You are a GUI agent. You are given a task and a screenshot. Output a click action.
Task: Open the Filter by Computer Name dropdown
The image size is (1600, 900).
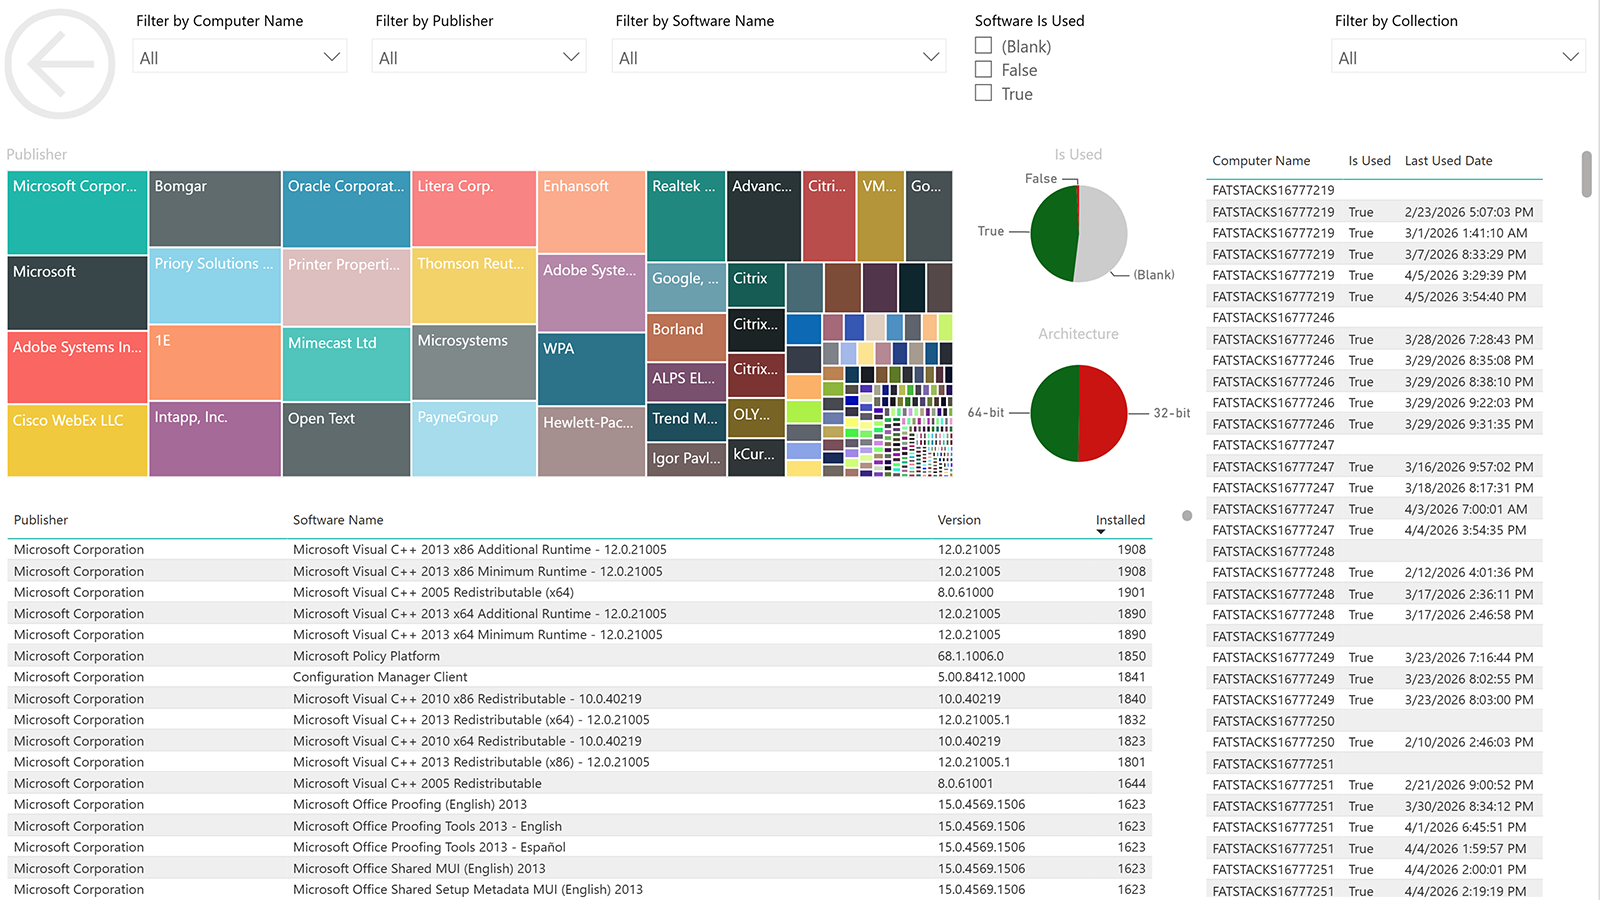240,57
